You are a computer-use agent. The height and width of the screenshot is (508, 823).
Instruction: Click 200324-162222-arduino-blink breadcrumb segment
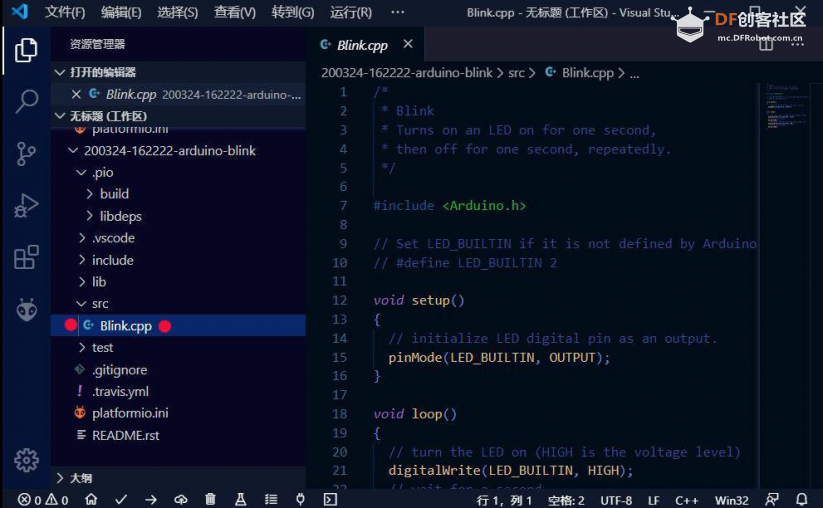[407, 73]
